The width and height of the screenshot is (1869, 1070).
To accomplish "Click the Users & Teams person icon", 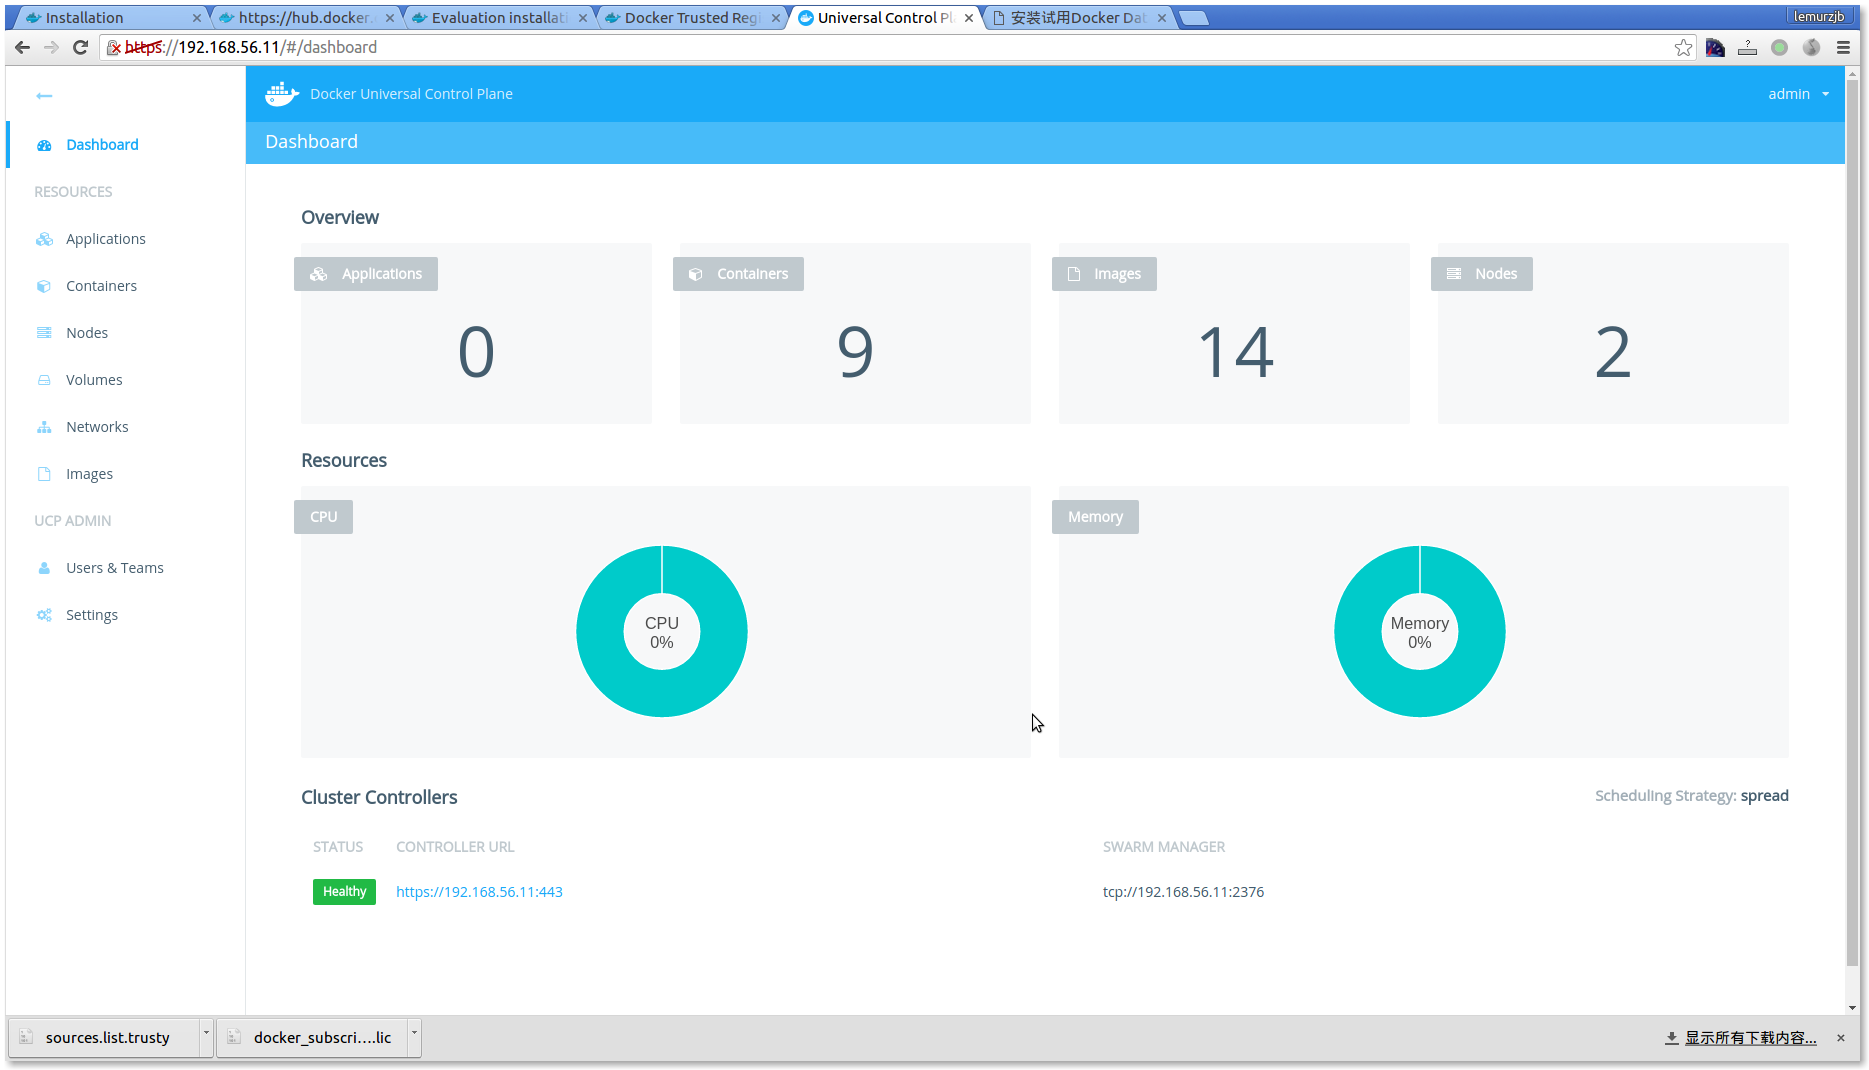I will [x=44, y=568].
